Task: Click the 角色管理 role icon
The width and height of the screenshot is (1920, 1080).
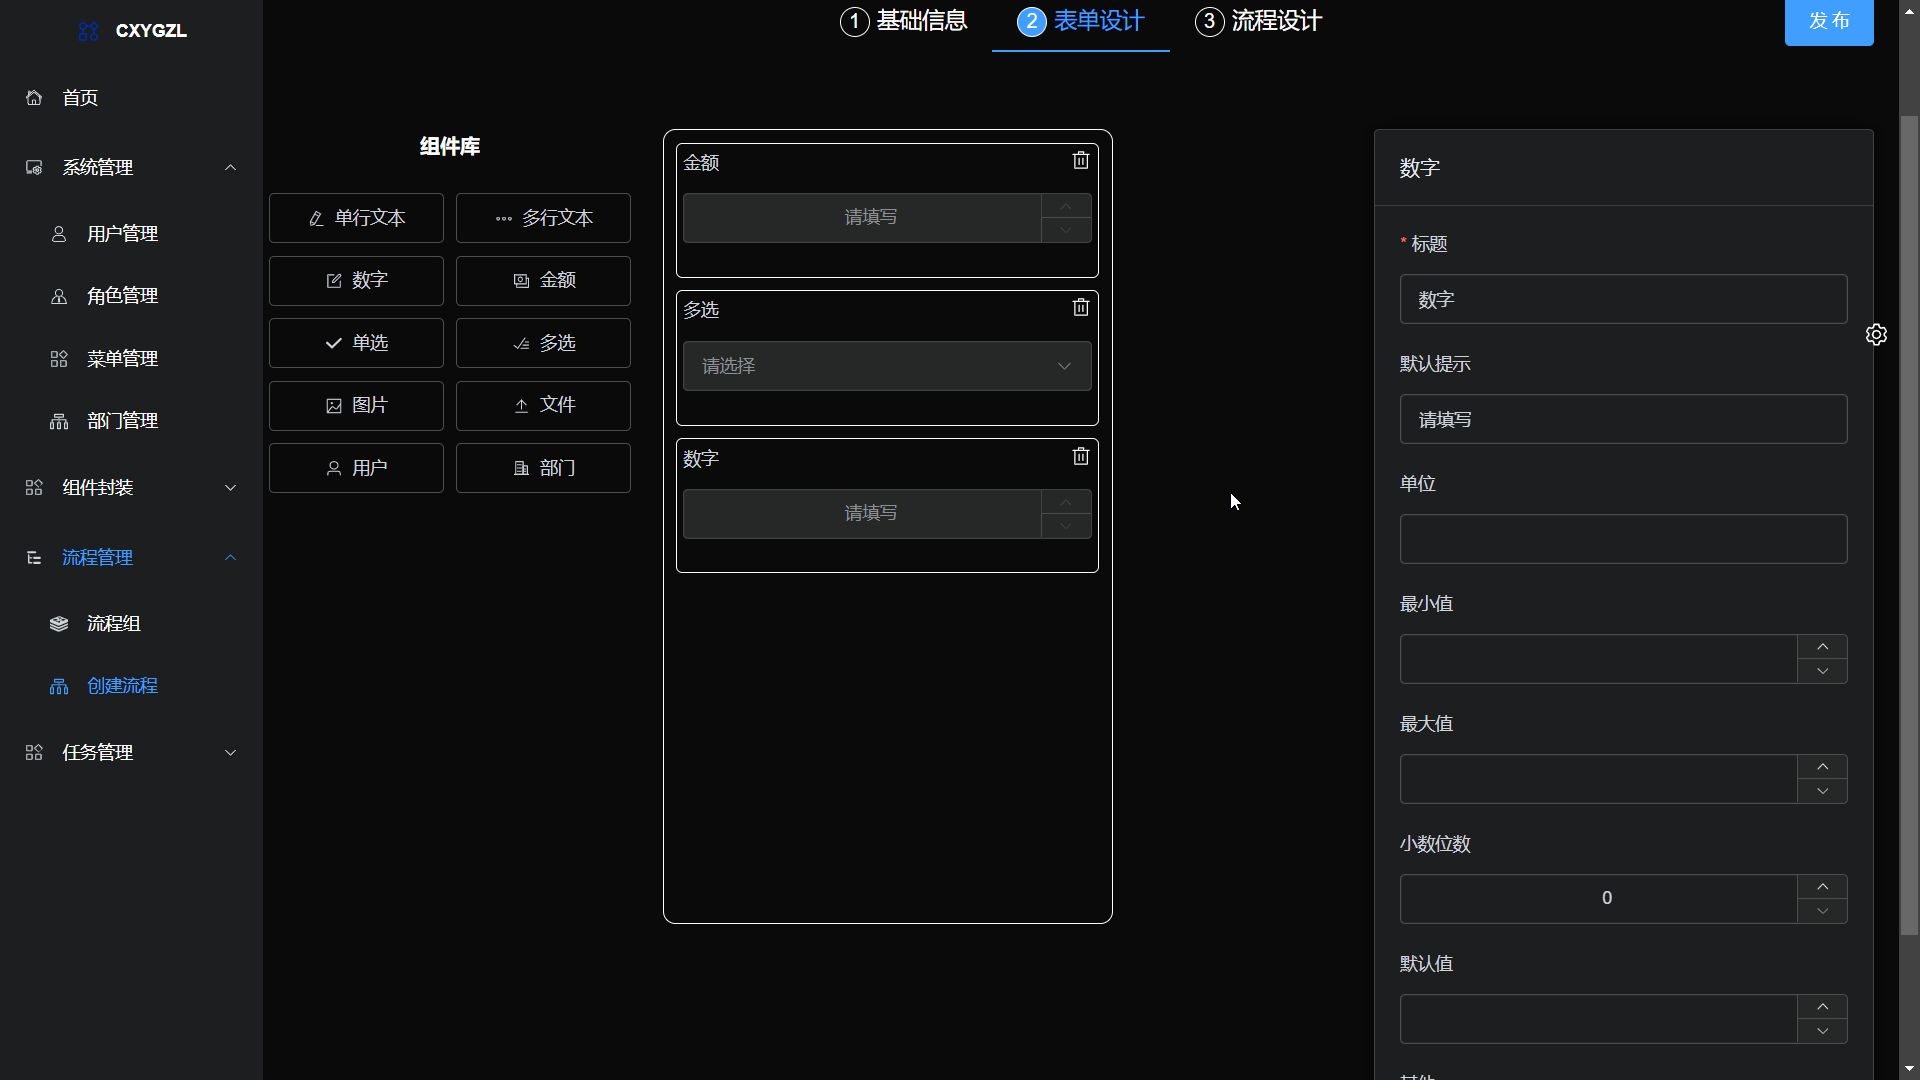Action: [x=59, y=296]
